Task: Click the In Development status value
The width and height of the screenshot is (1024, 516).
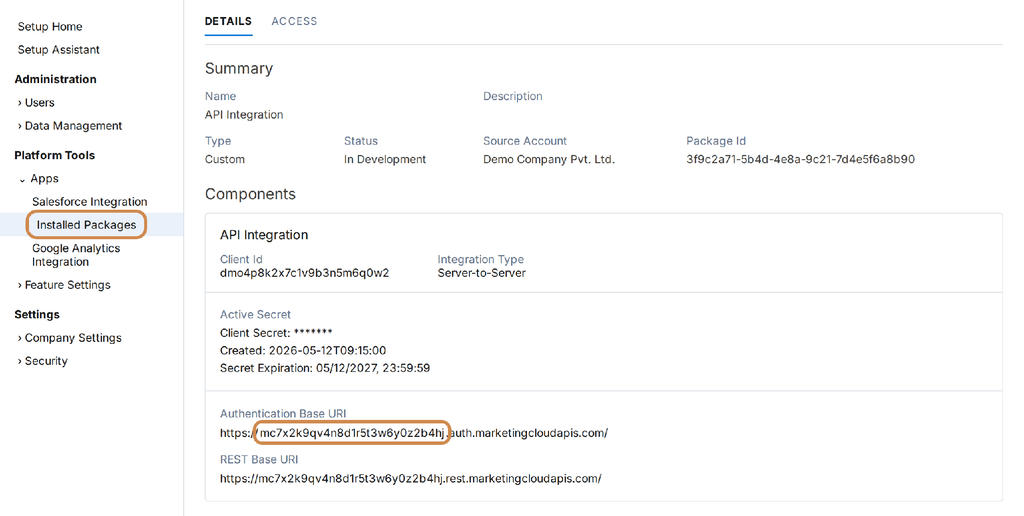Action: [385, 159]
